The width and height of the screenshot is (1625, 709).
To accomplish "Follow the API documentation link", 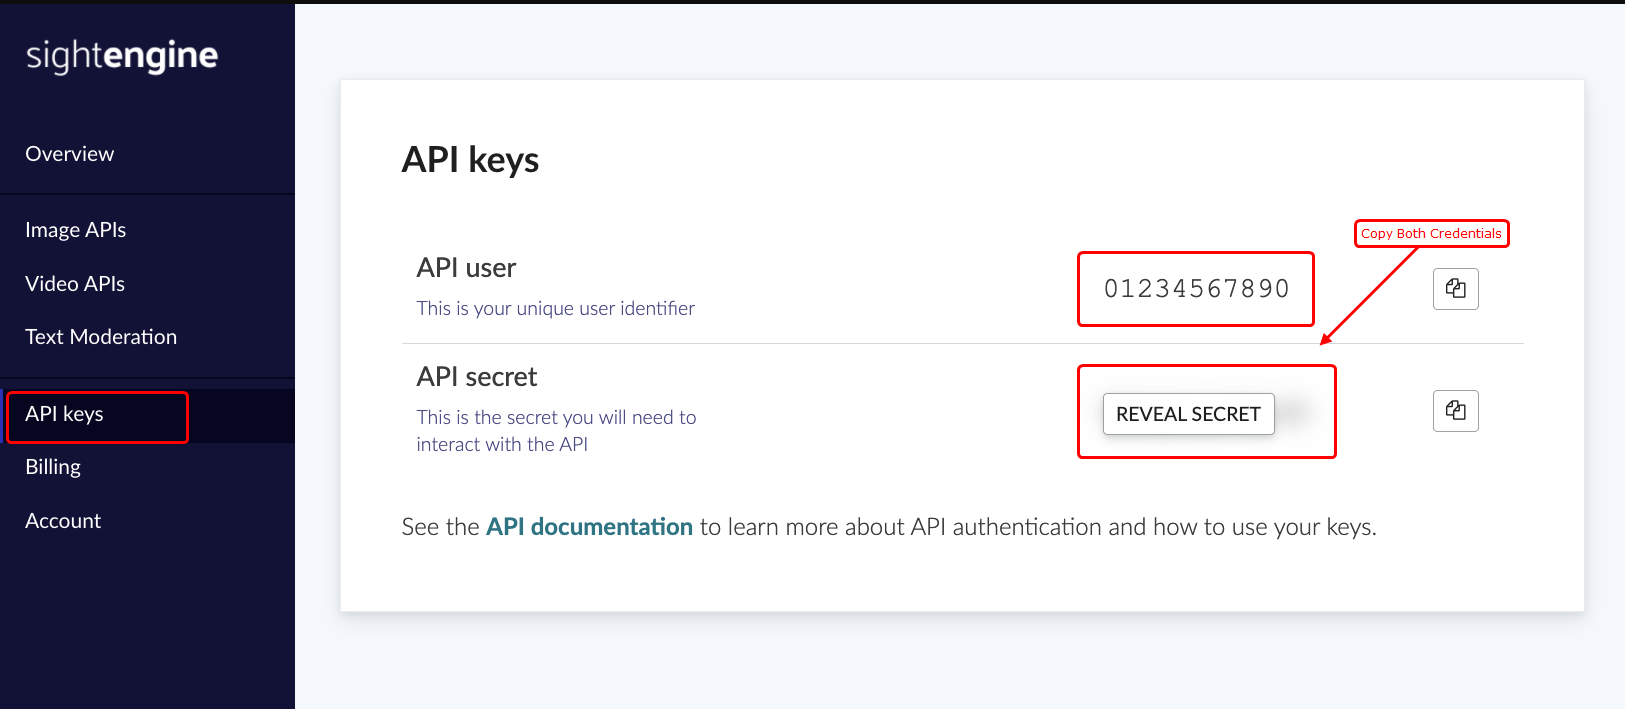I will pos(589,527).
